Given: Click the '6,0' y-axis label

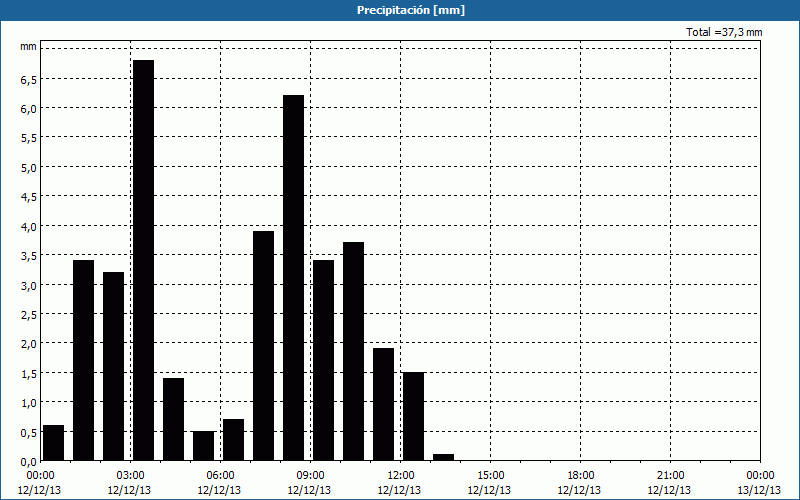Looking at the screenshot, I should click(x=29, y=109).
